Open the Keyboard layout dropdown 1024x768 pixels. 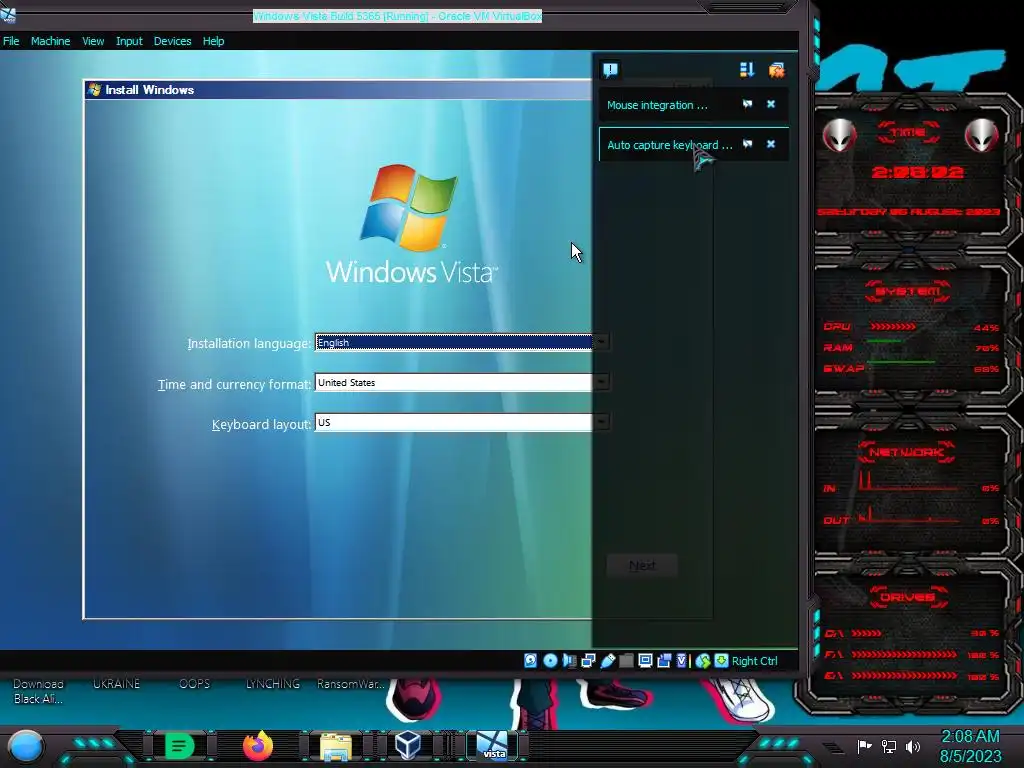click(x=462, y=422)
